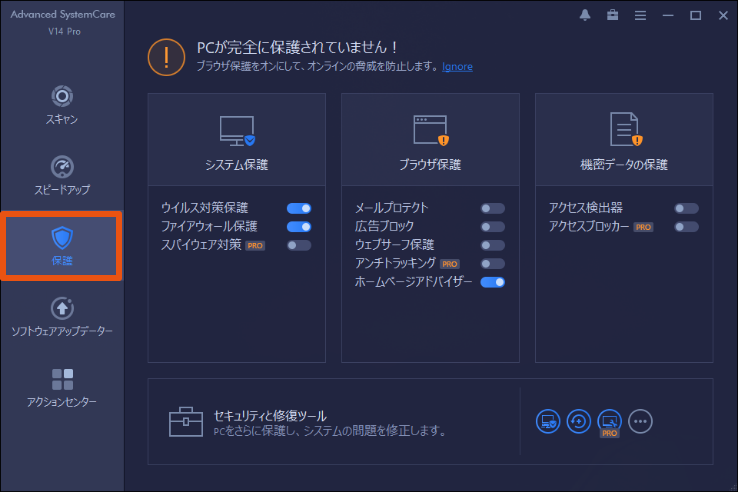Enable アクセス検出器 toggle
This screenshot has width=738, height=492.
click(686, 208)
